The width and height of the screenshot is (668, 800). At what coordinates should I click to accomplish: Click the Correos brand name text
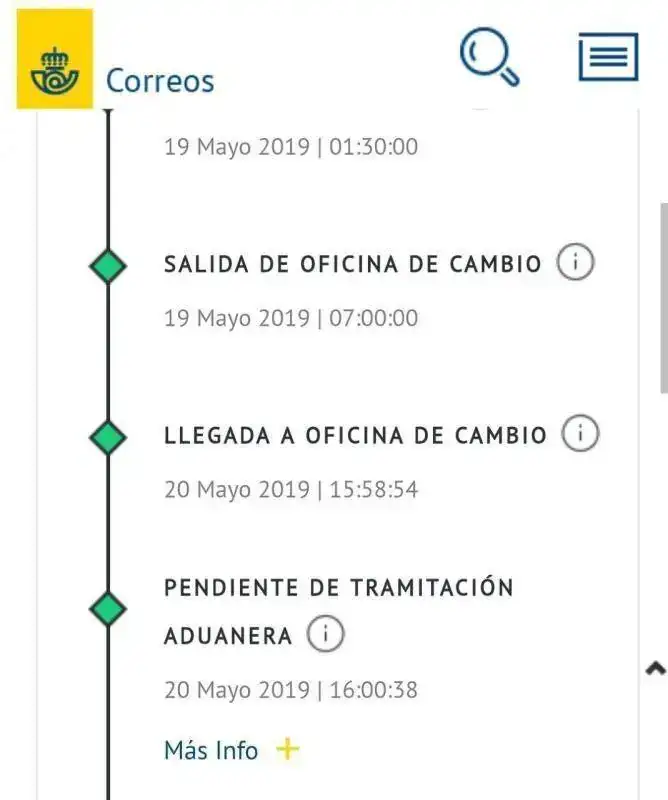[160, 81]
